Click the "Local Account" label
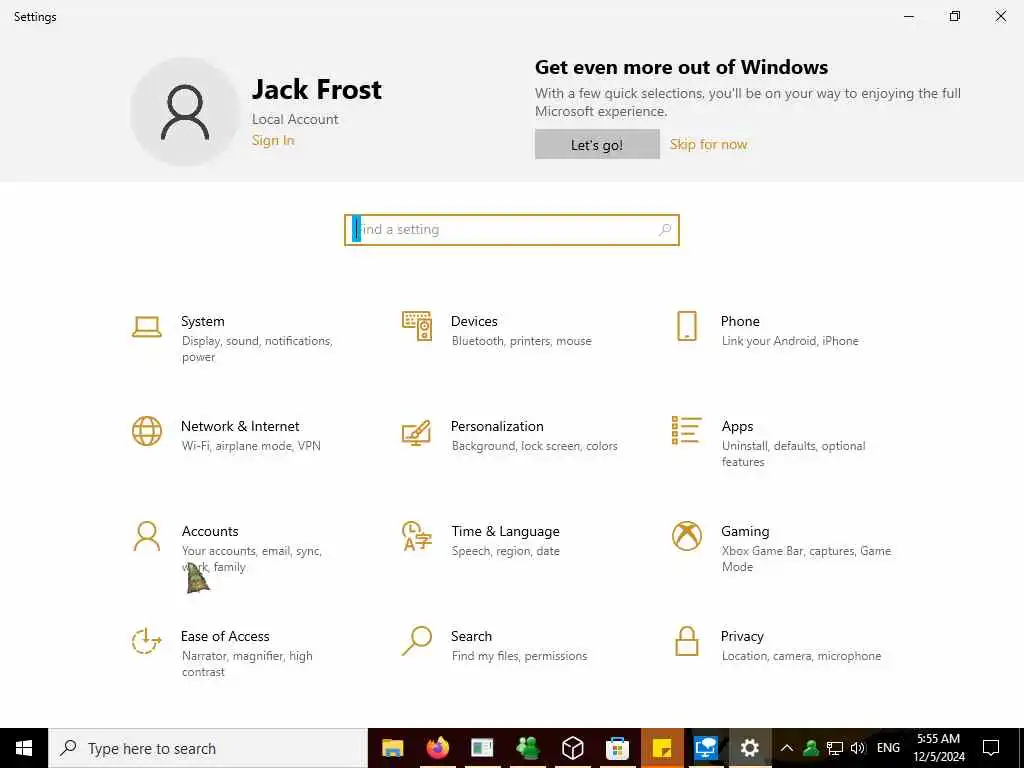Screen dimensions: 1024x768 (x=295, y=120)
